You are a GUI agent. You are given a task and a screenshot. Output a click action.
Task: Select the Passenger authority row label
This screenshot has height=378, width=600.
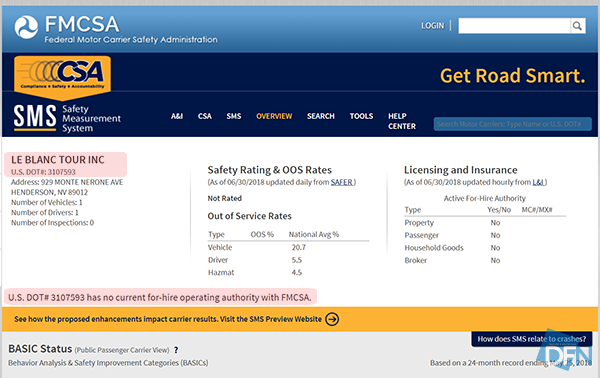tap(422, 235)
